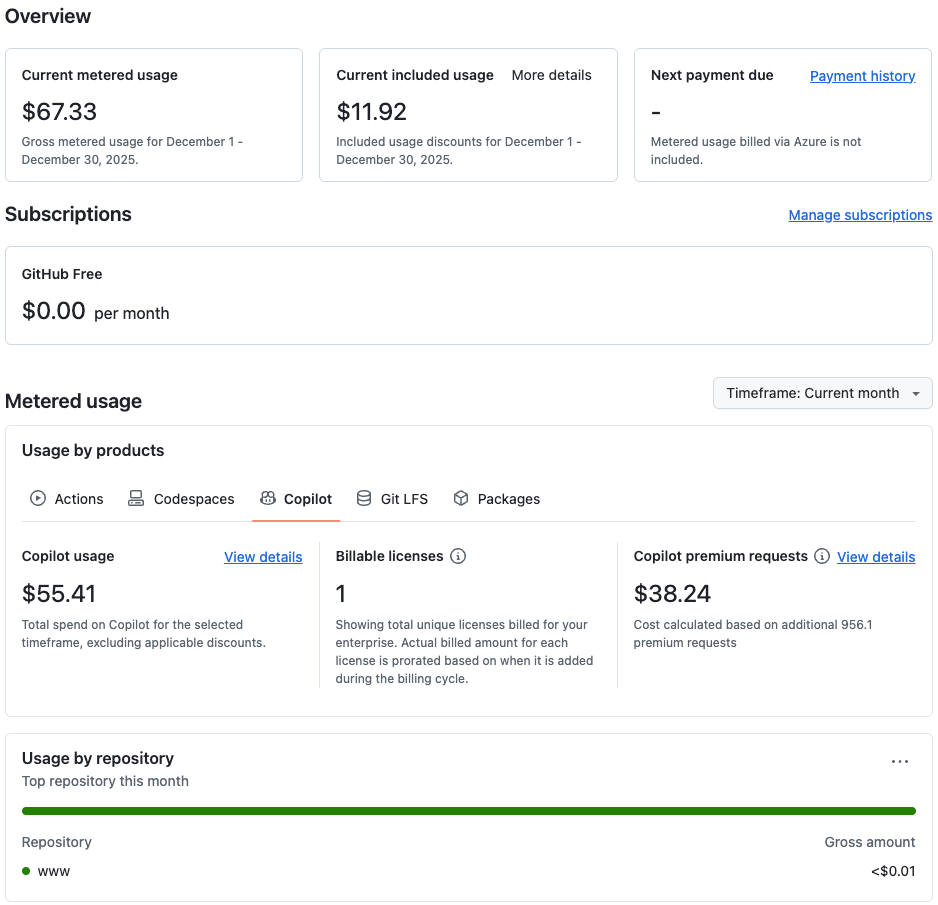Open the info tooltip beside Billable licenses
938x905 pixels.
pos(458,556)
